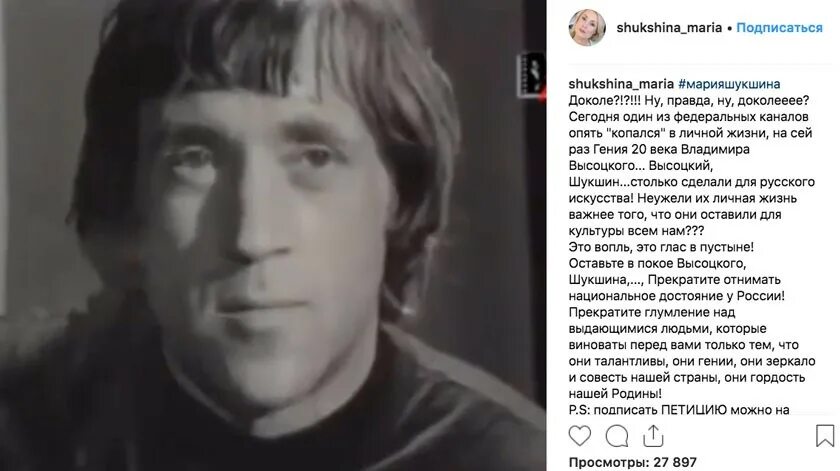Like the post with the heart icon
840x471 pixels.
(580, 436)
